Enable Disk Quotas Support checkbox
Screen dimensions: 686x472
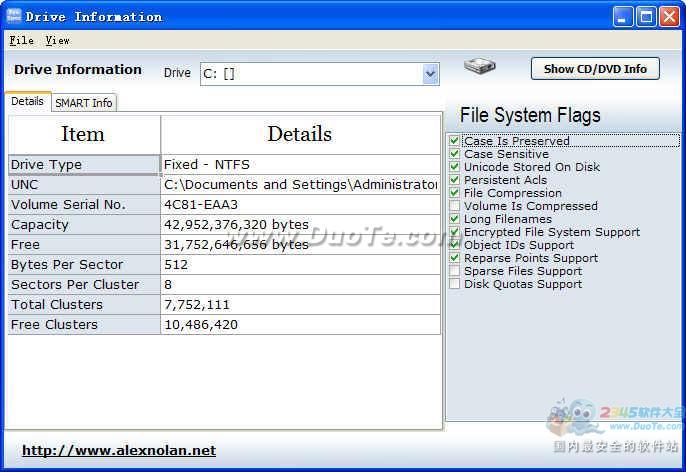pyautogui.click(x=455, y=284)
